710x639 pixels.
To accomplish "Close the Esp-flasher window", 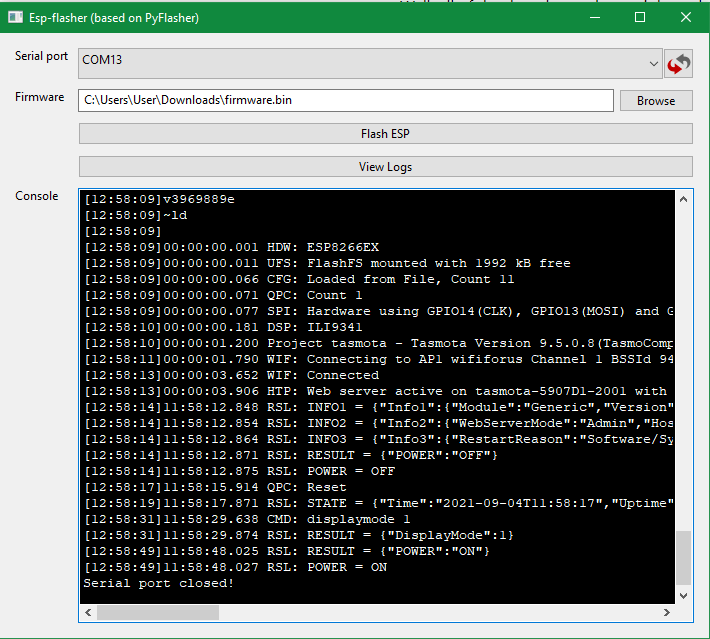I will click(686, 17).
